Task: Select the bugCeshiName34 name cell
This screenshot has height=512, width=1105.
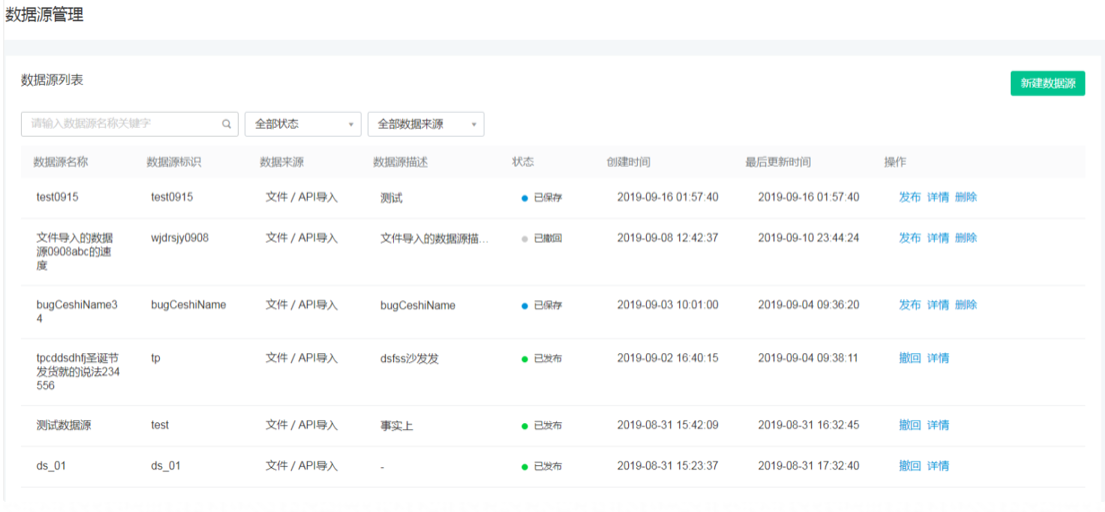Action: [77, 311]
